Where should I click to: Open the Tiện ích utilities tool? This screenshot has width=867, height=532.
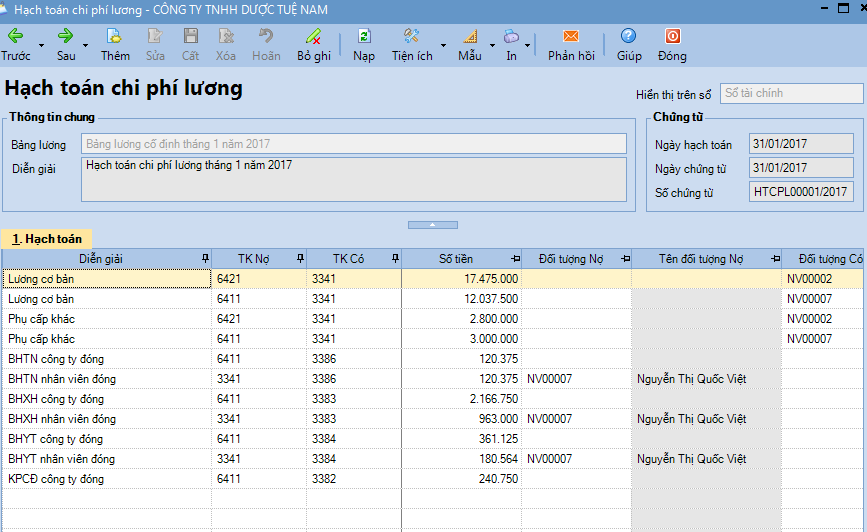[412, 45]
